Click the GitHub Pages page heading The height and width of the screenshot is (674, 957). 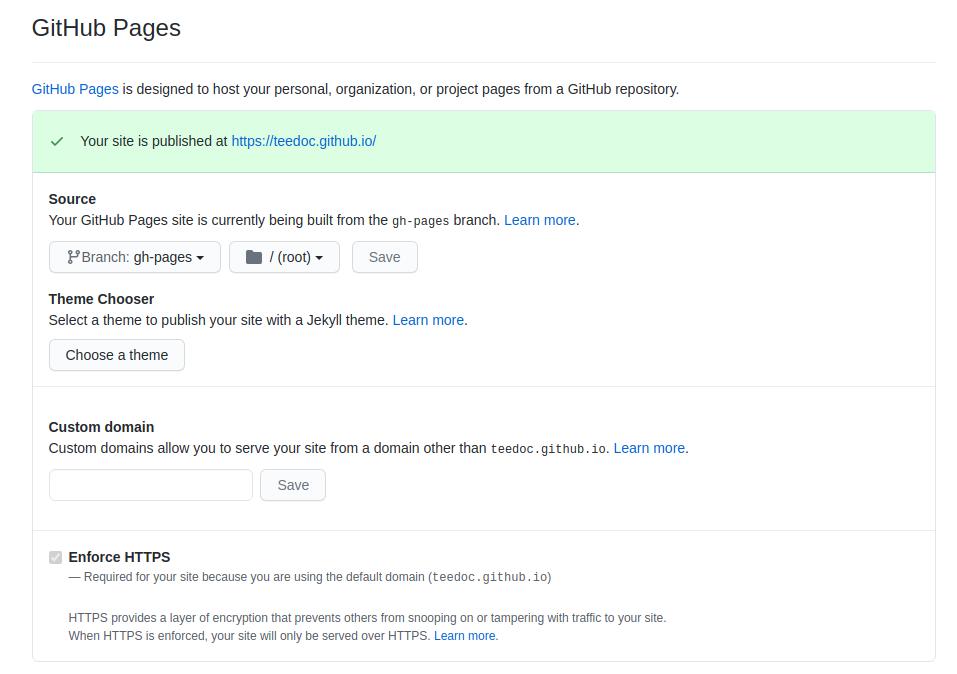point(106,28)
